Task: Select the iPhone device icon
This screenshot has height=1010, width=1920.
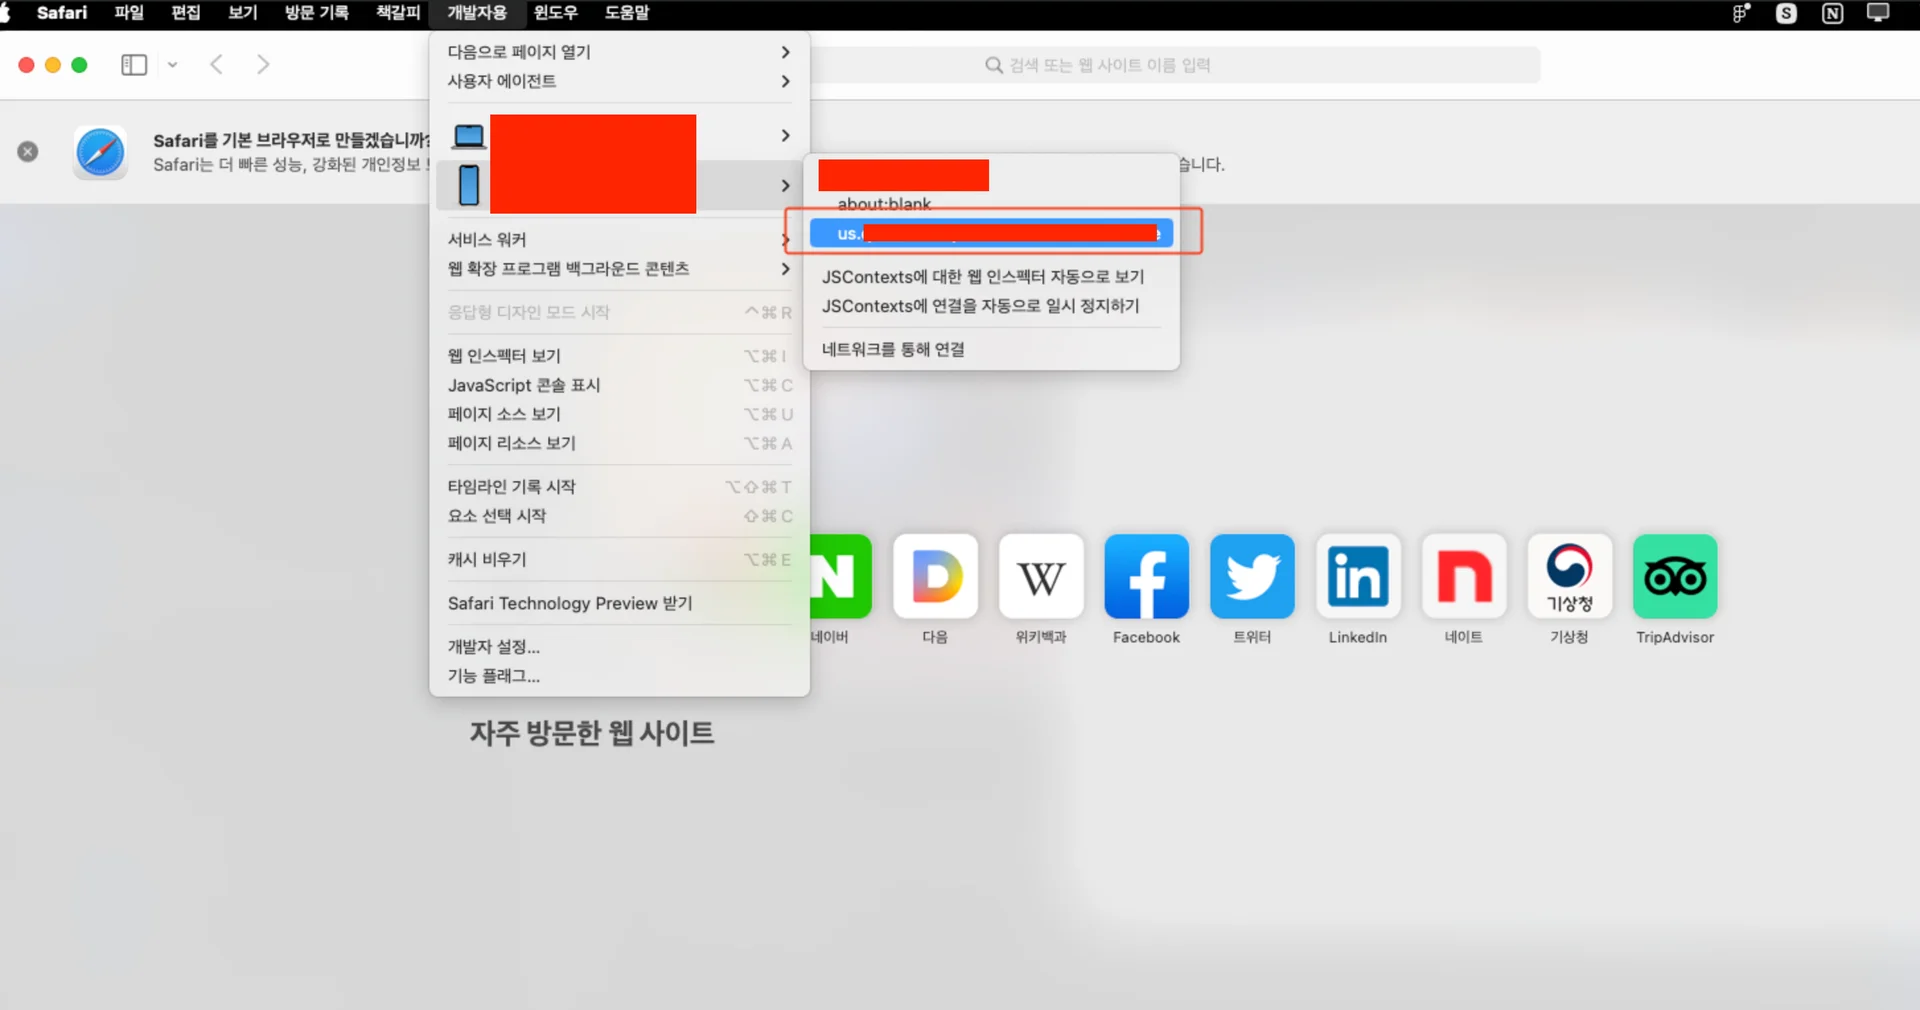Action: (469, 186)
